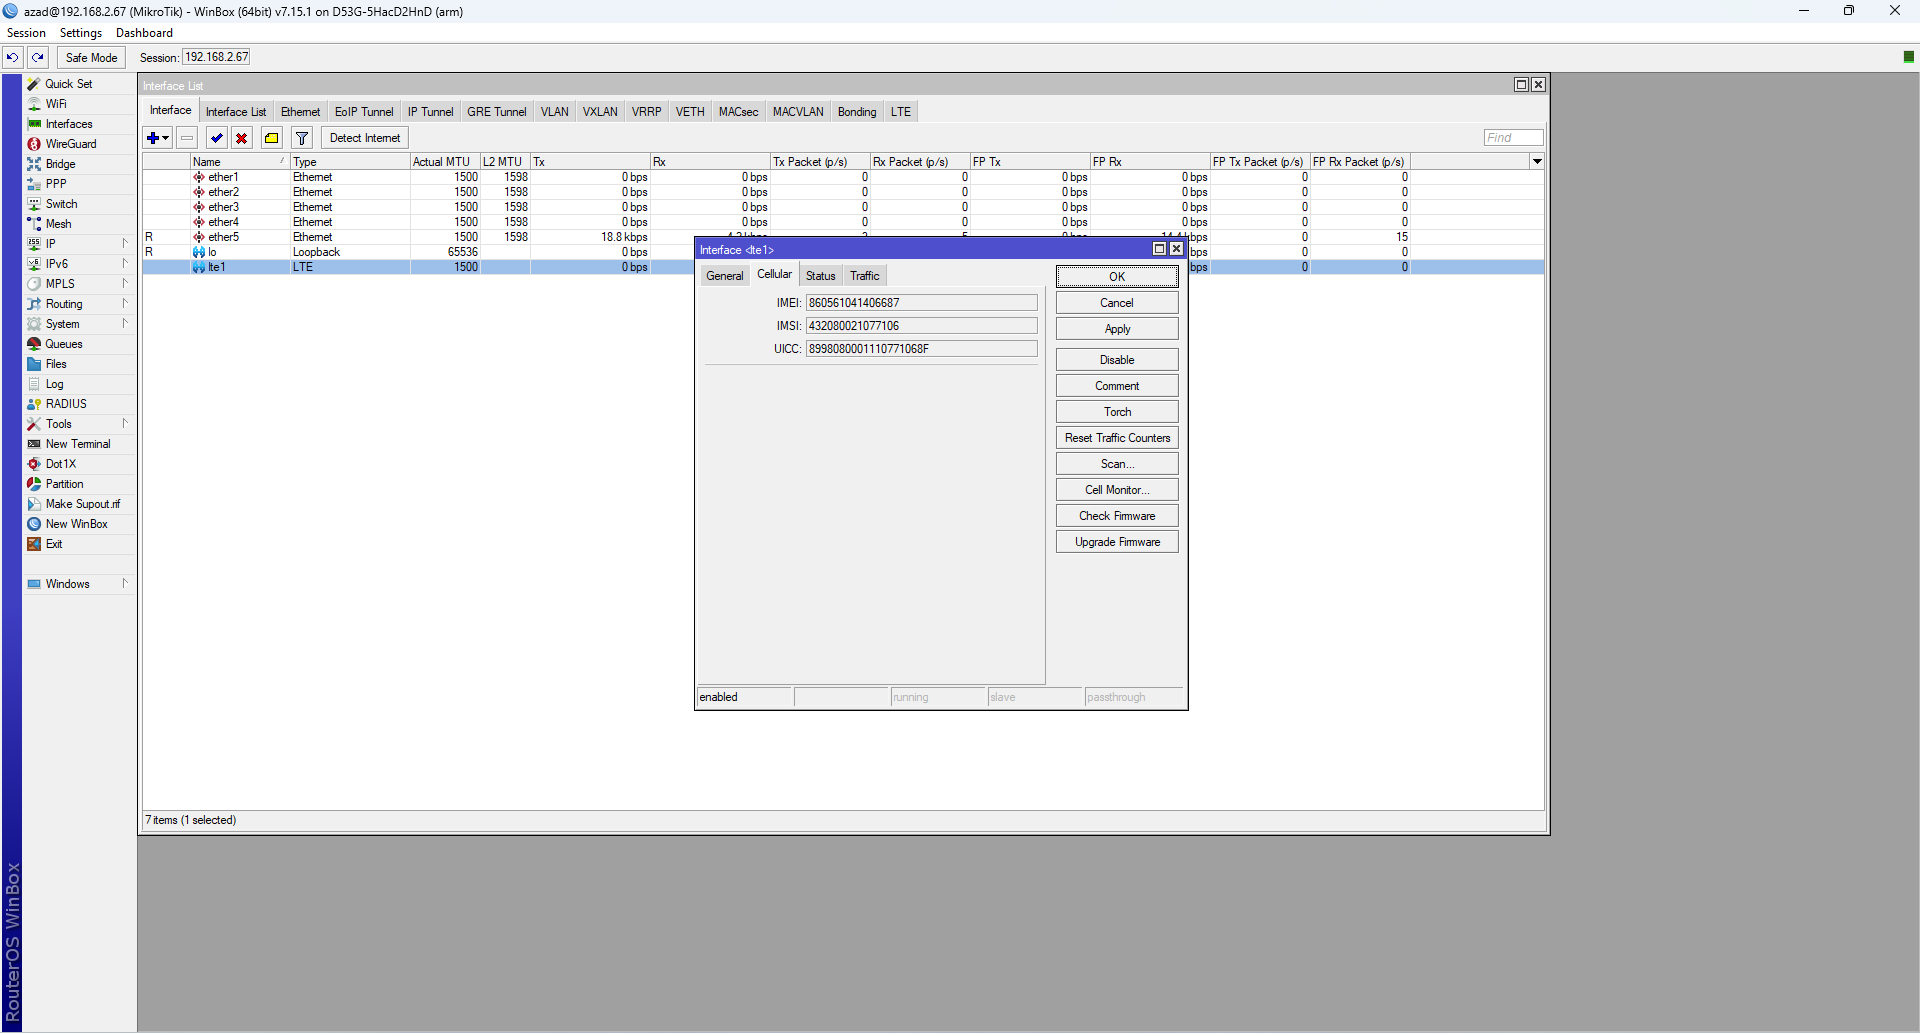Launch New WinBox
The width and height of the screenshot is (1920, 1033).
[x=76, y=524]
